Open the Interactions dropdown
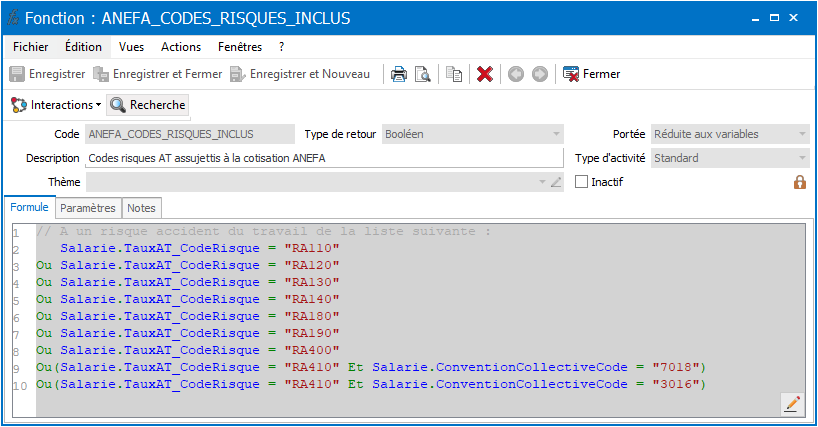 [56, 105]
